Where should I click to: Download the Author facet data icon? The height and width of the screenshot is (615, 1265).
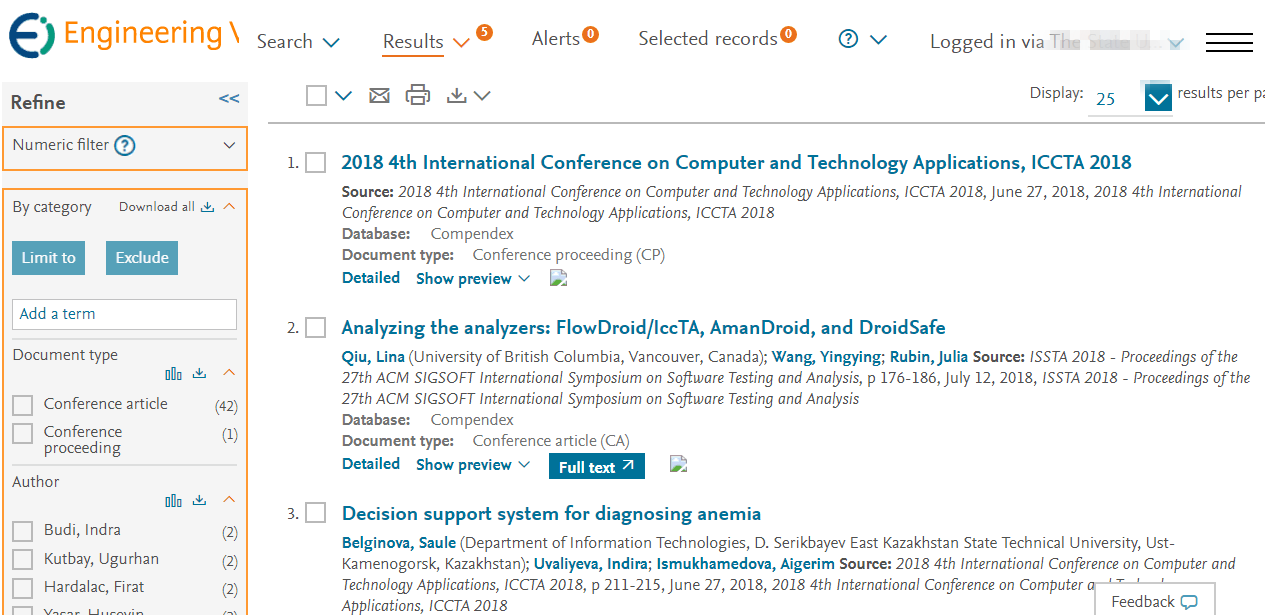[x=199, y=500]
